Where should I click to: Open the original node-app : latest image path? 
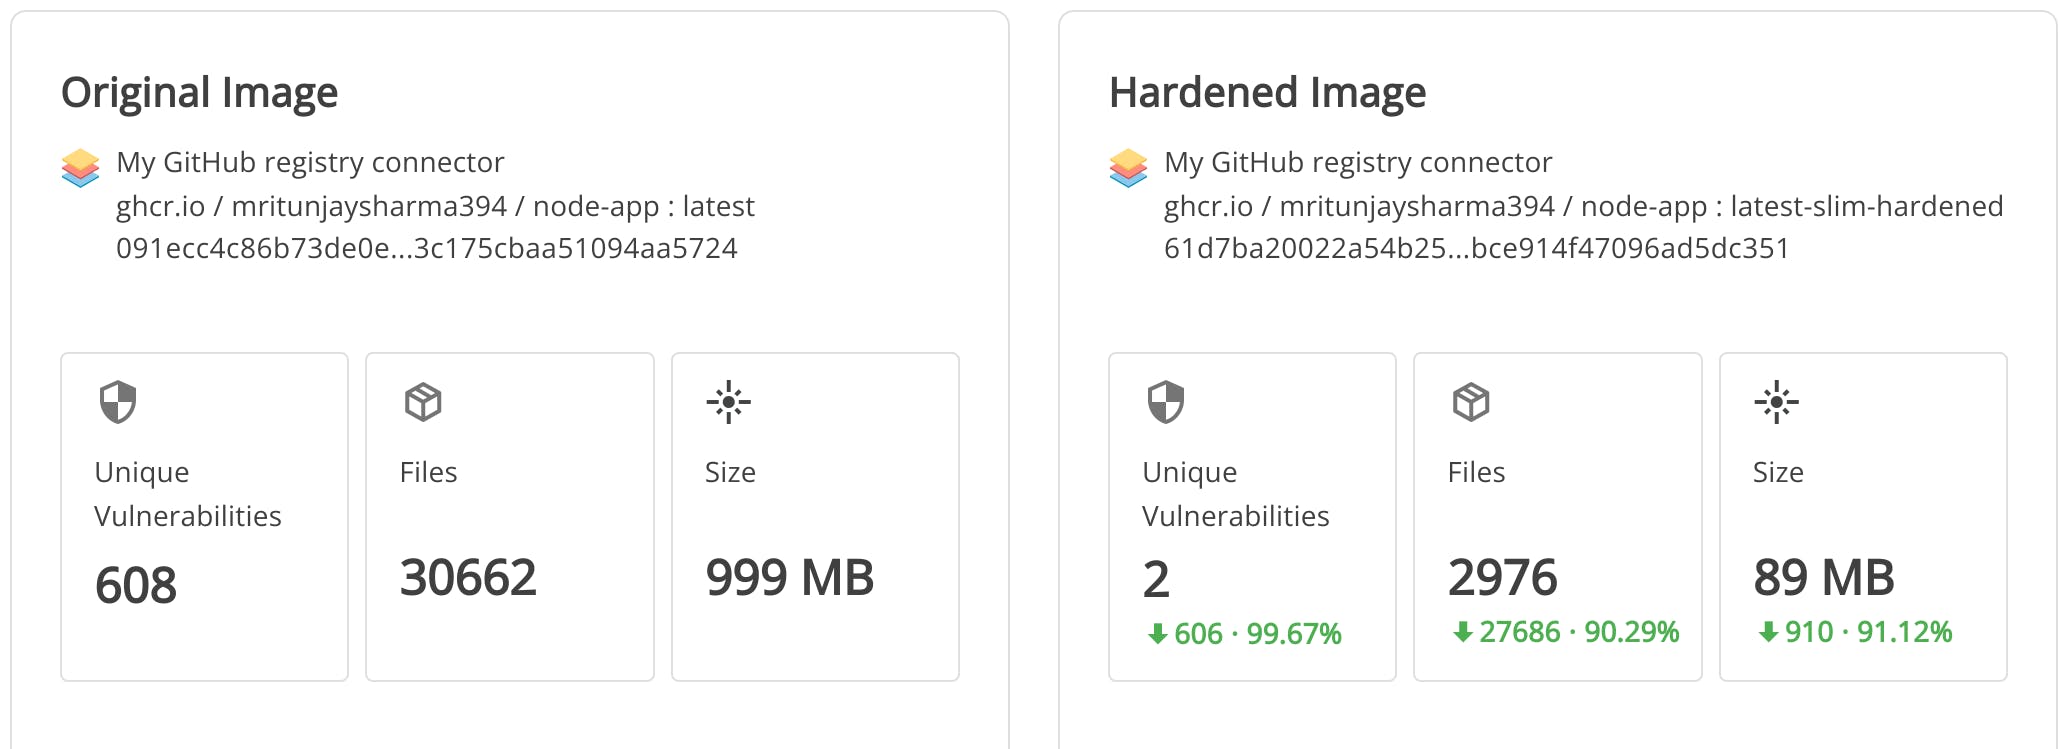435,206
